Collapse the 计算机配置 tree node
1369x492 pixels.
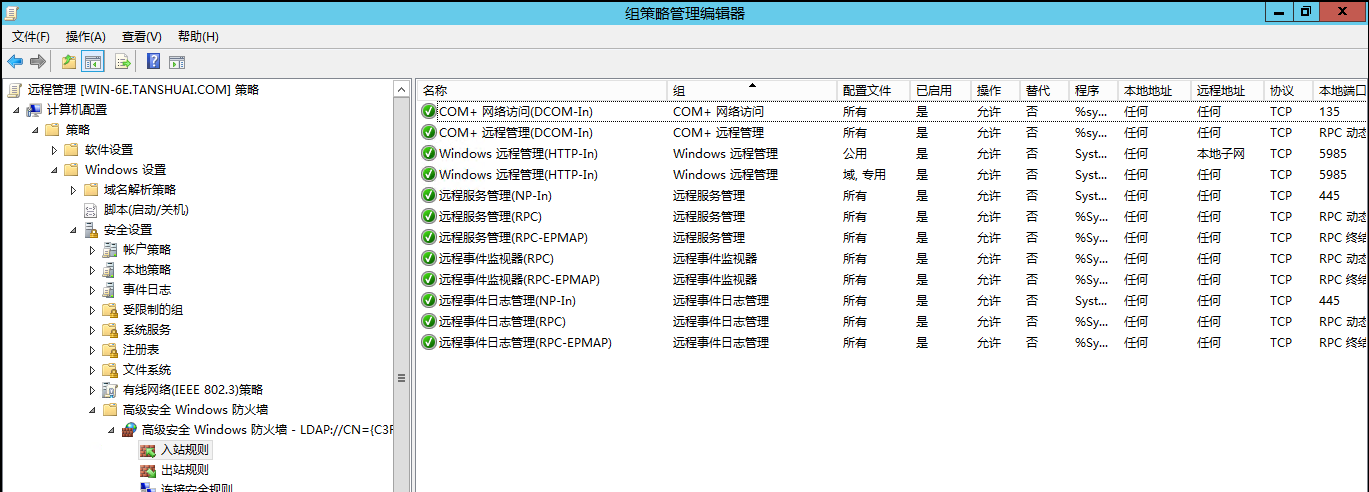pyautogui.click(x=16, y=110)
